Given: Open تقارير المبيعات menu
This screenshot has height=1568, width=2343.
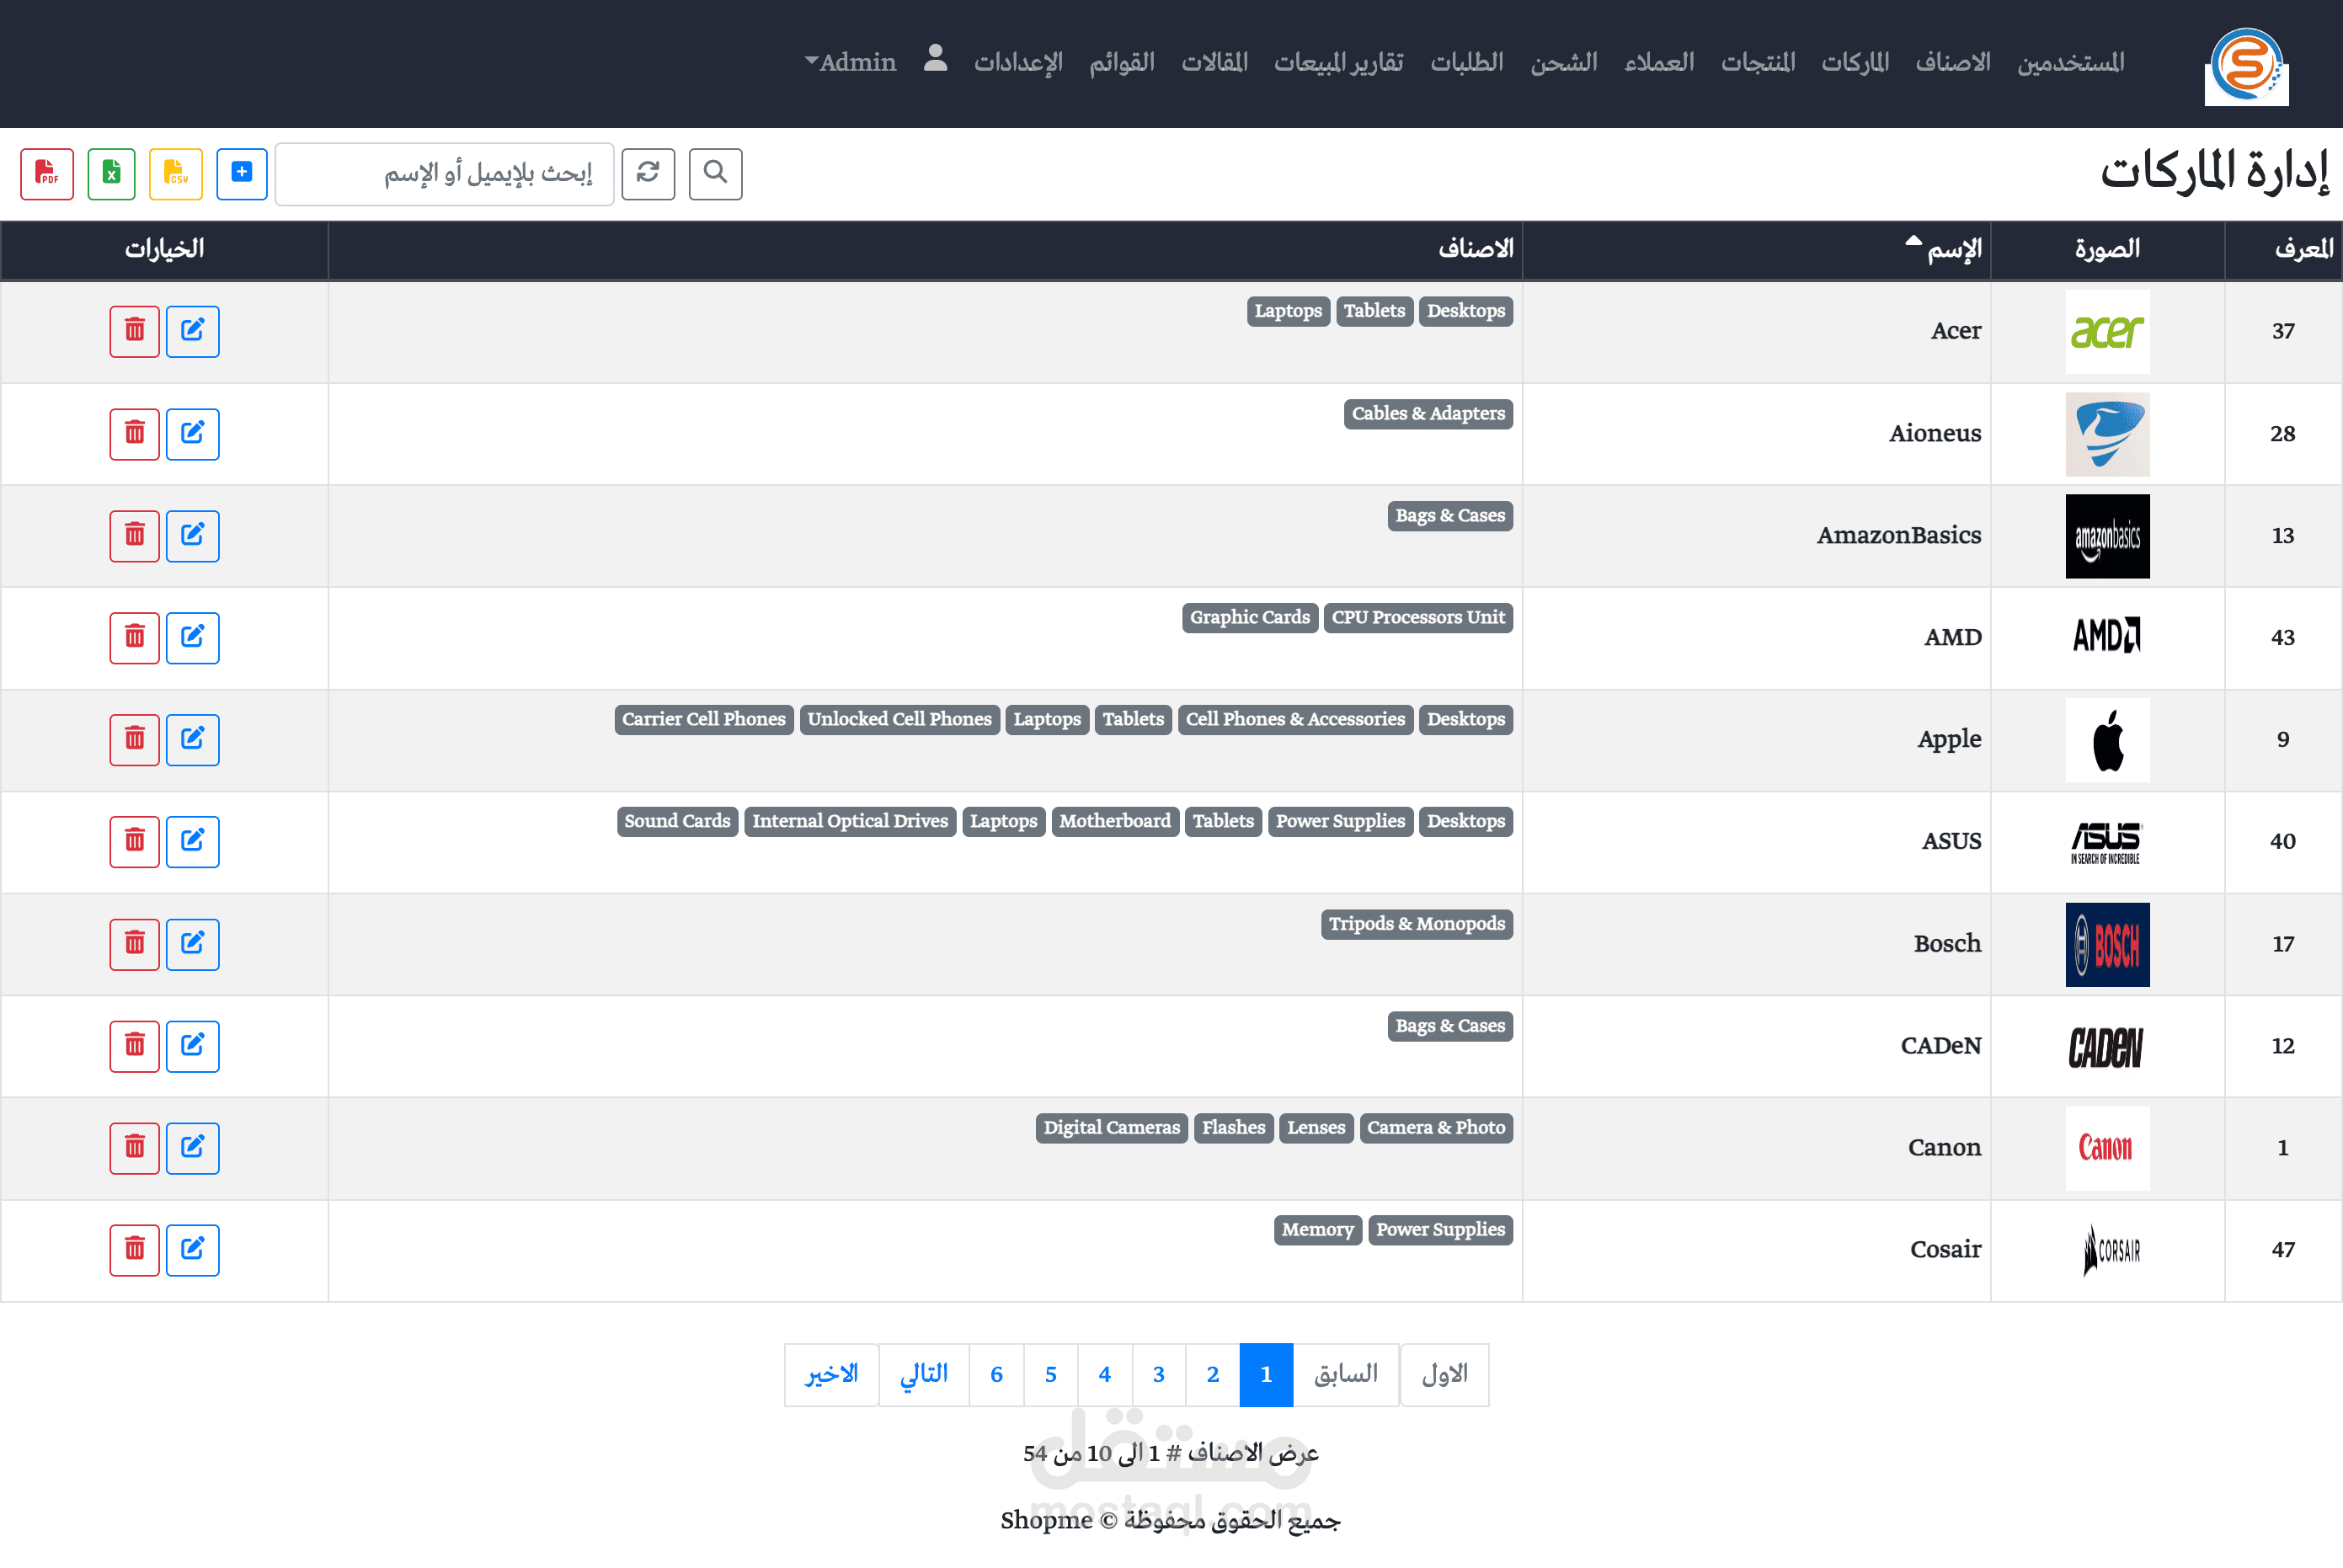Looking at the screenshot, I should (x=1339, y=62).
